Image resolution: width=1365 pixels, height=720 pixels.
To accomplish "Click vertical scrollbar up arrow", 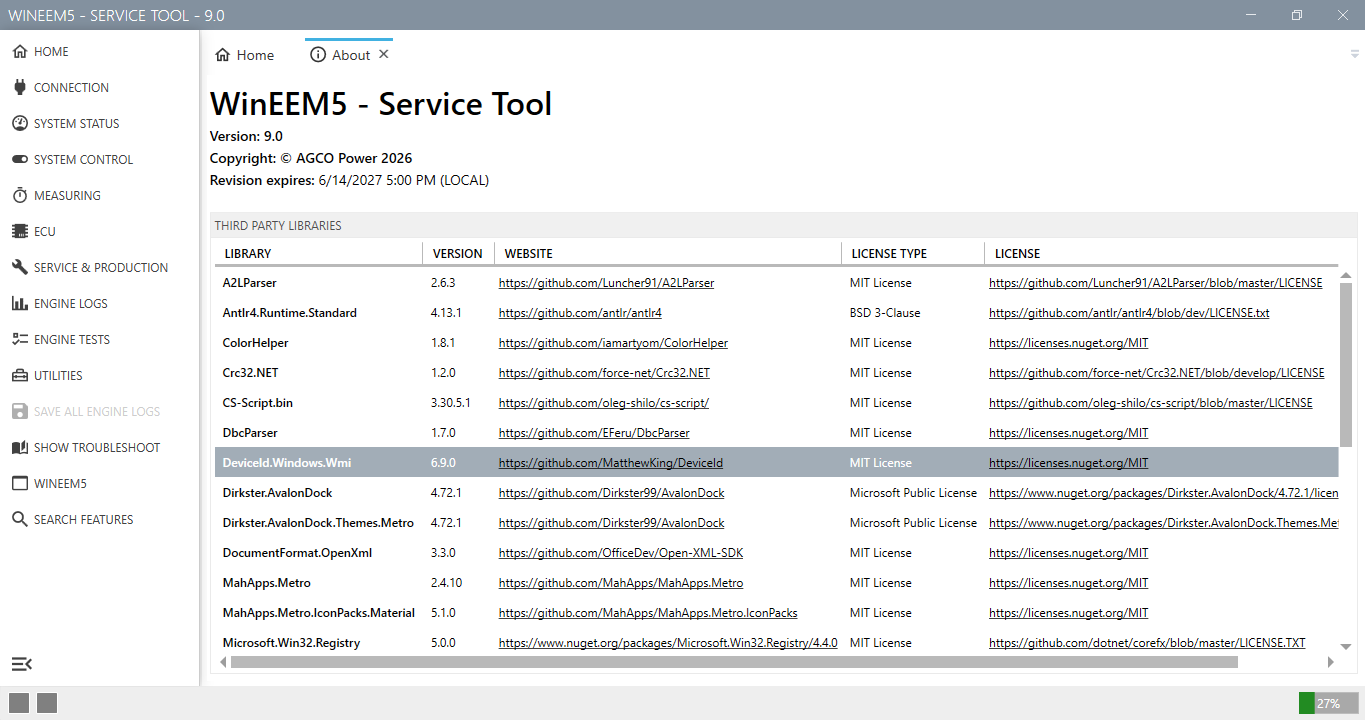I will click(1346, 276).
